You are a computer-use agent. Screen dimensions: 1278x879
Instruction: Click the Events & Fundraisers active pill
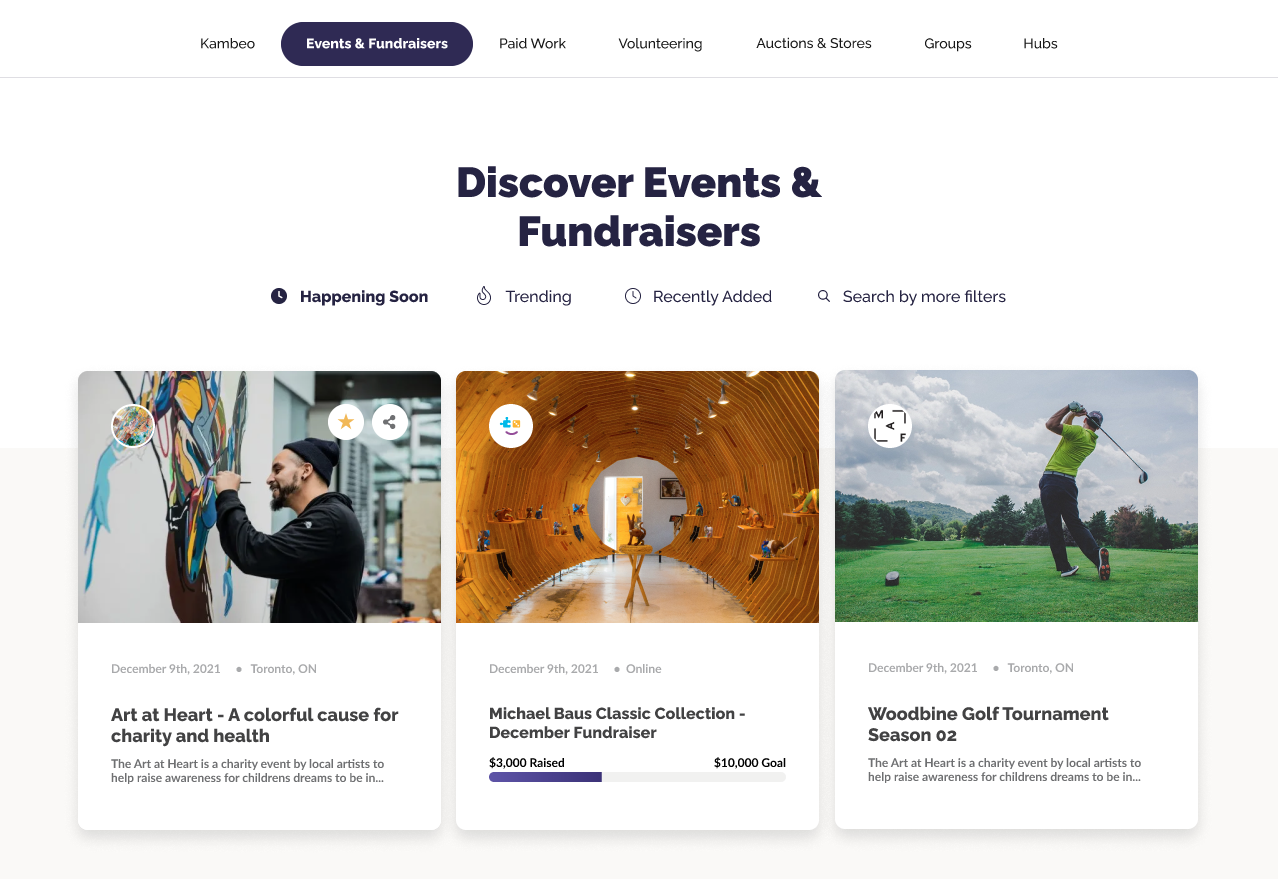pyautogui.click(x=377, y=44)
